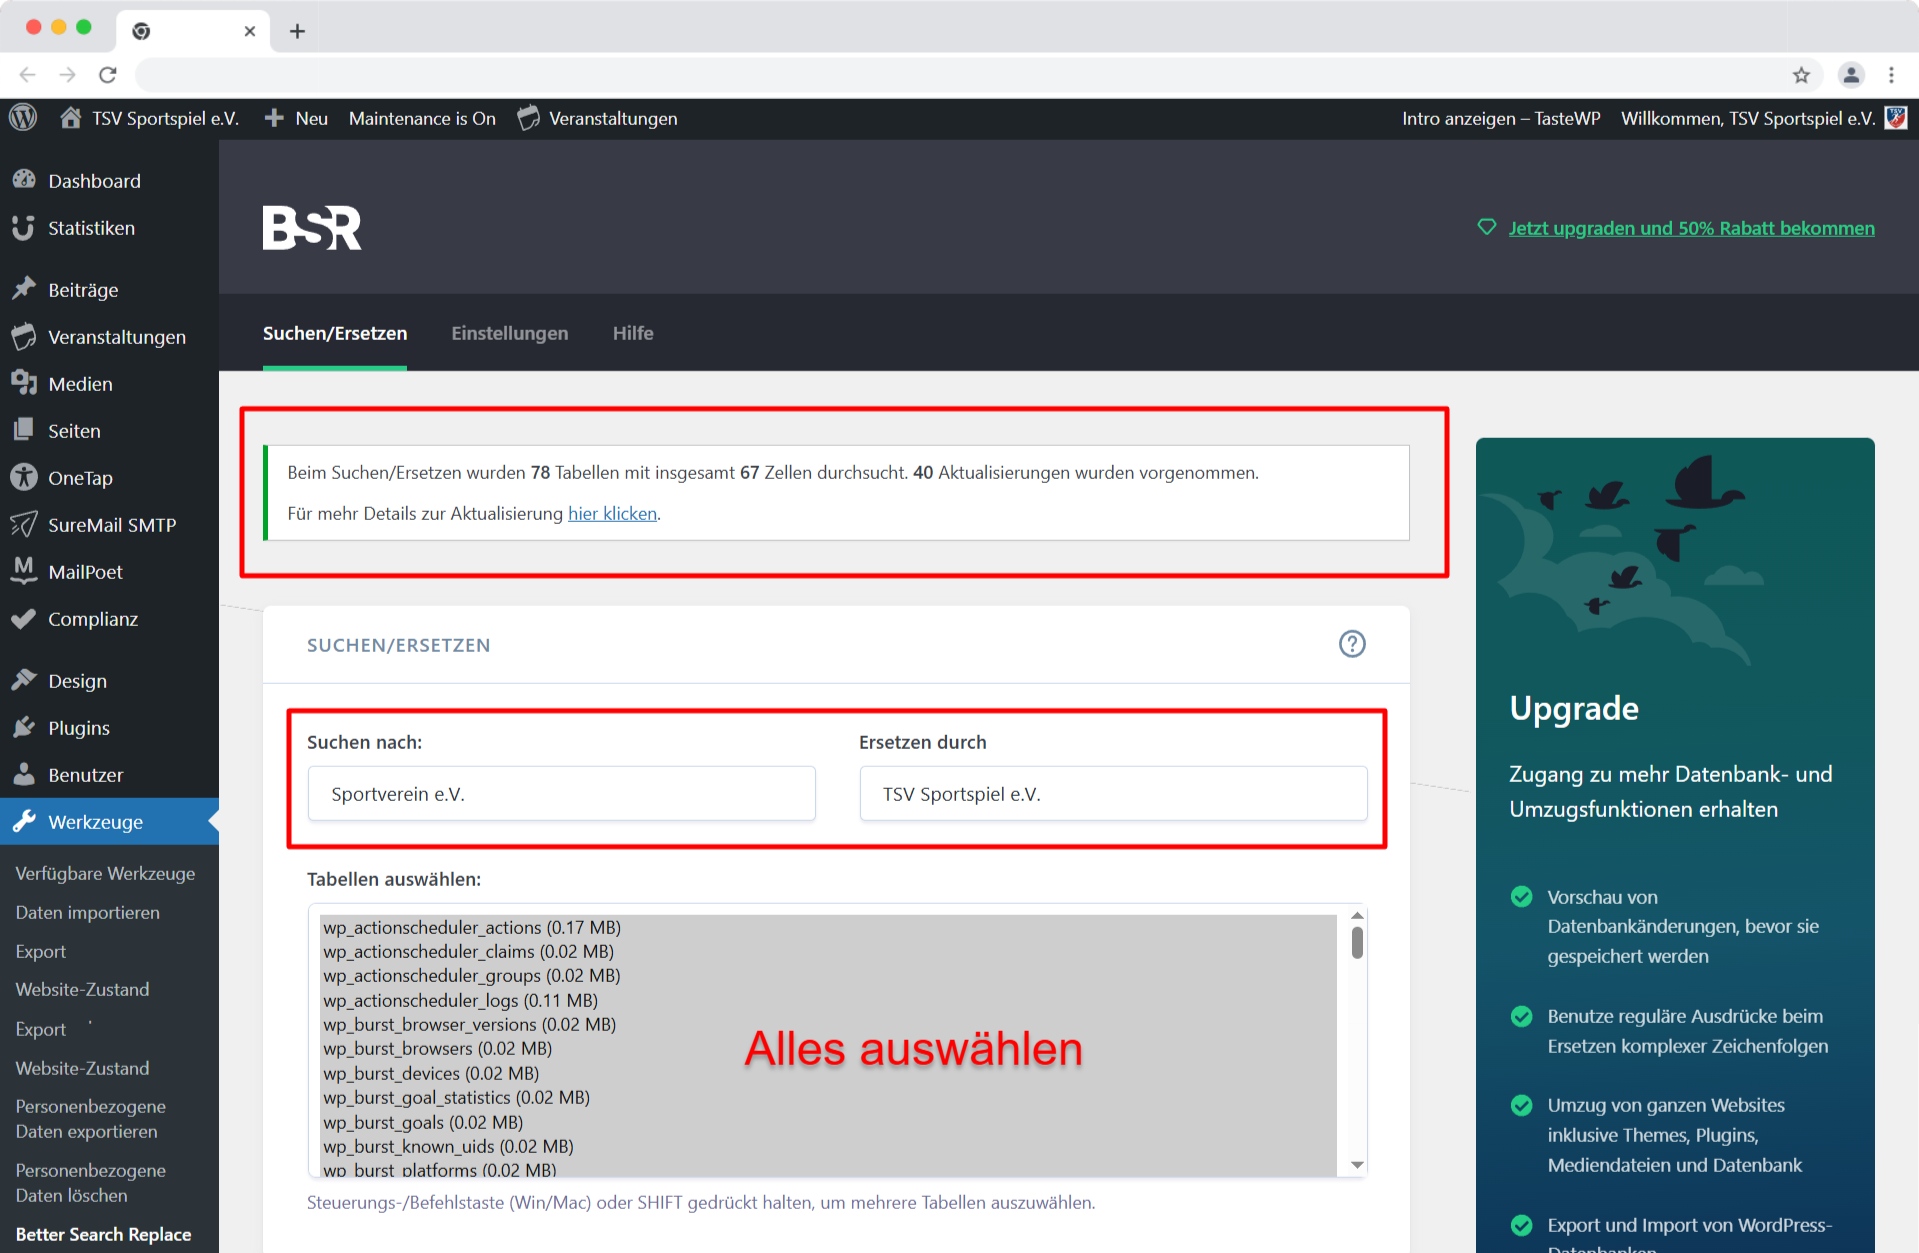The width and height of the screenshot is (1919, 1253).
Task: Click the heart icon beside upgrade link
Action: (x=1487, y=227)
